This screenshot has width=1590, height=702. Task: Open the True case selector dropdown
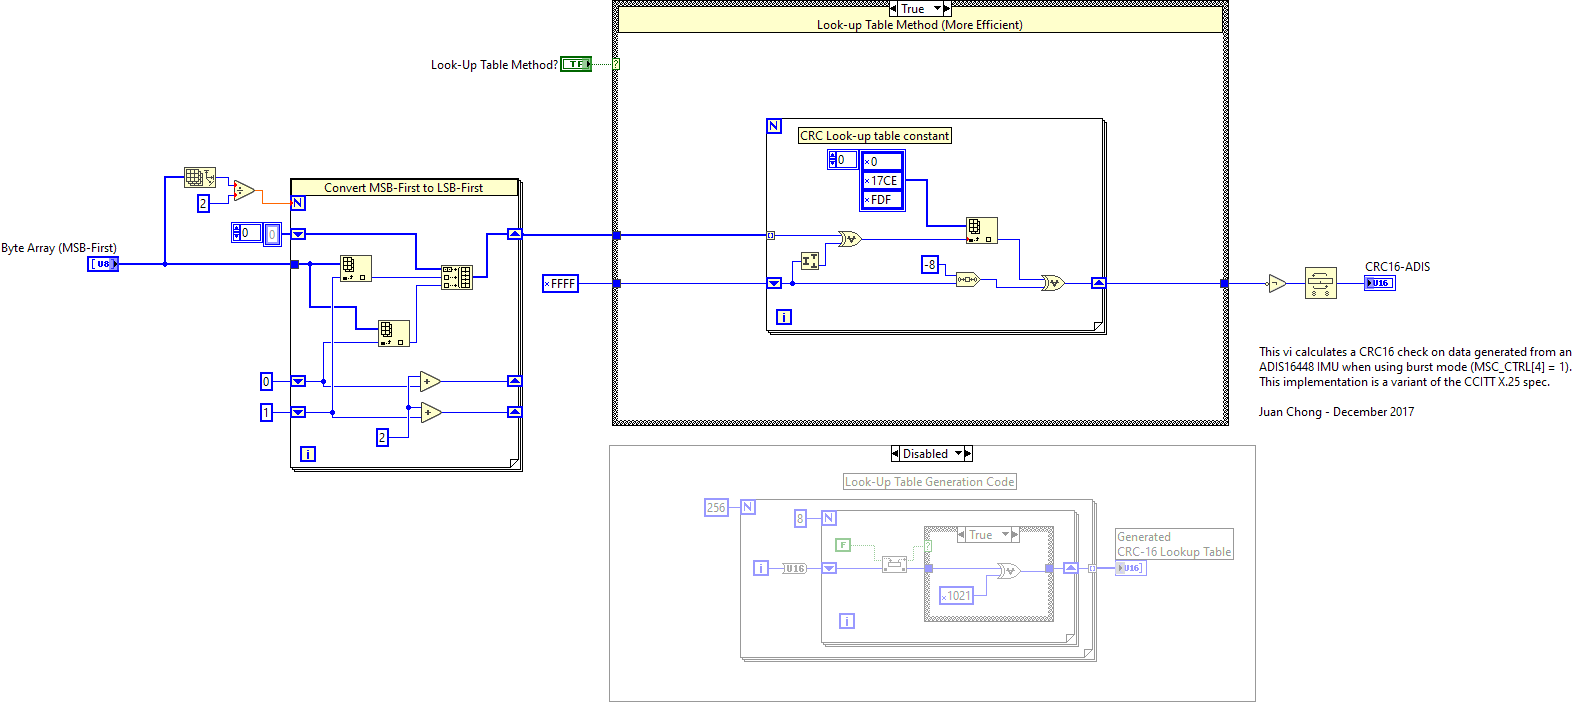(x=937, y=9)
